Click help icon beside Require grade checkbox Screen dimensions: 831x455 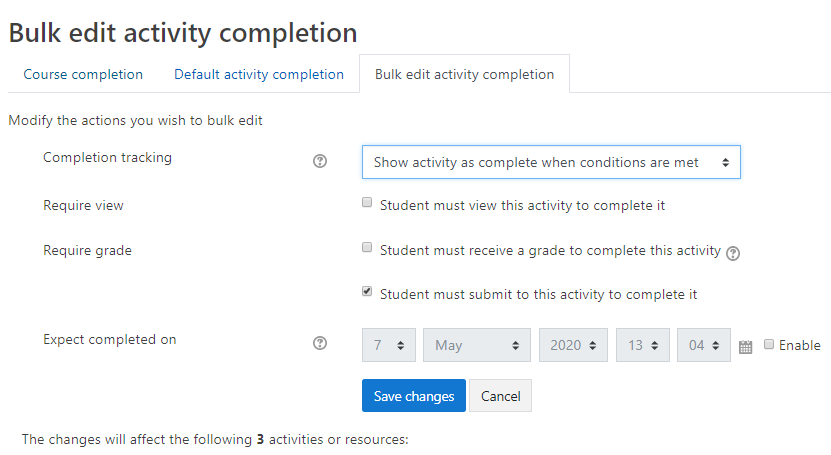click(734, 253)
